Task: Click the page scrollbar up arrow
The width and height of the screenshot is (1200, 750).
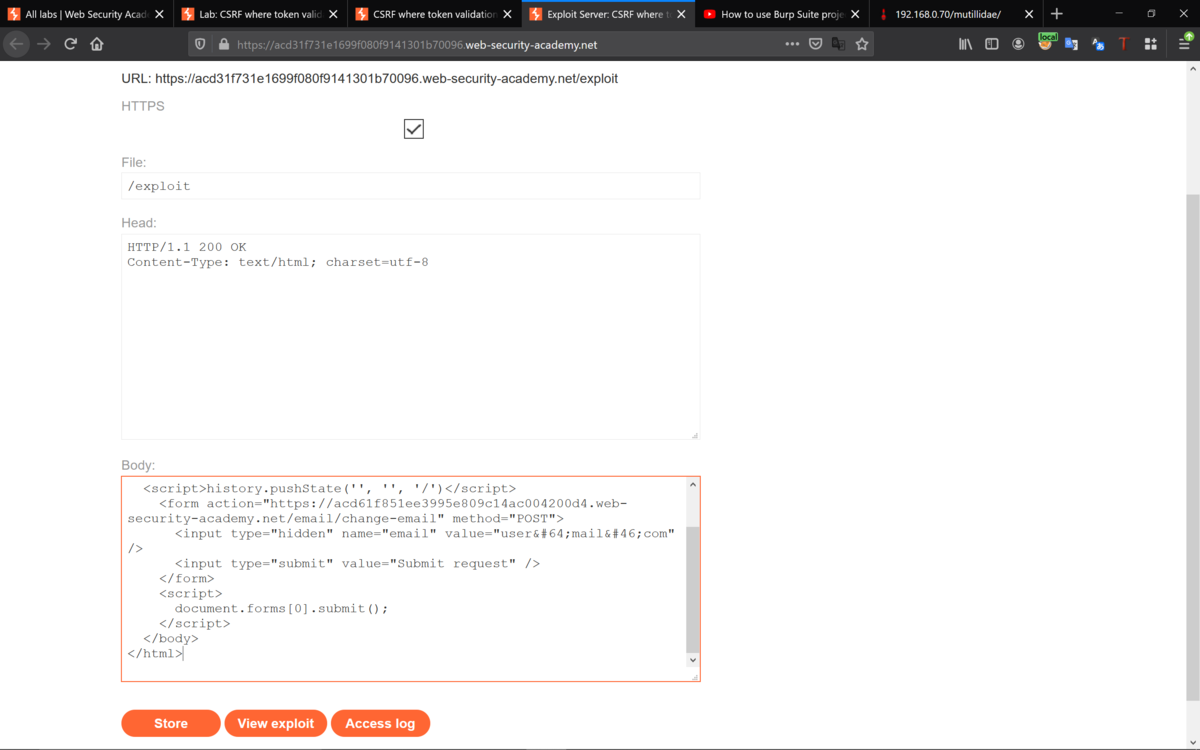Action: [1192, 69]
